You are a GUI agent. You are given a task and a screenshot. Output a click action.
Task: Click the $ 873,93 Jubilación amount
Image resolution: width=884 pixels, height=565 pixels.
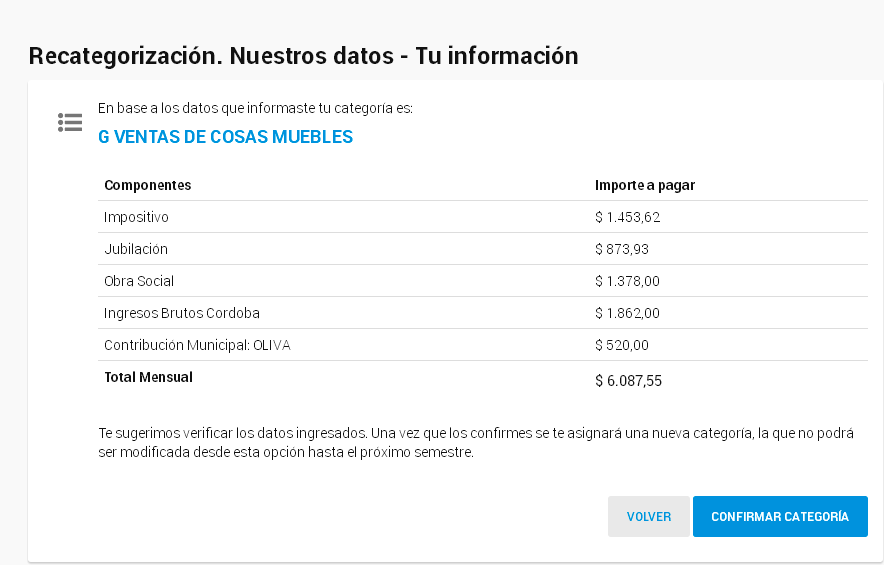622,249
